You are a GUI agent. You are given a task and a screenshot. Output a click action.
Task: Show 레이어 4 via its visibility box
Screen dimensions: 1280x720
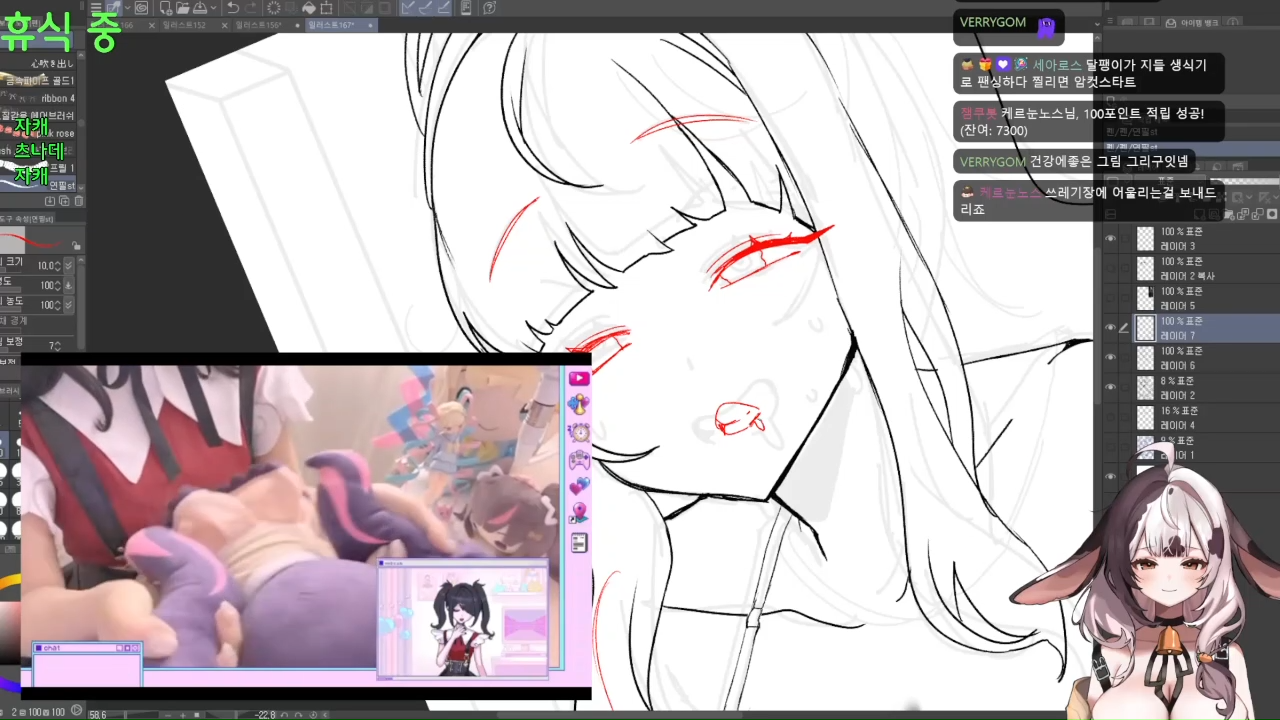point(1110,418)
